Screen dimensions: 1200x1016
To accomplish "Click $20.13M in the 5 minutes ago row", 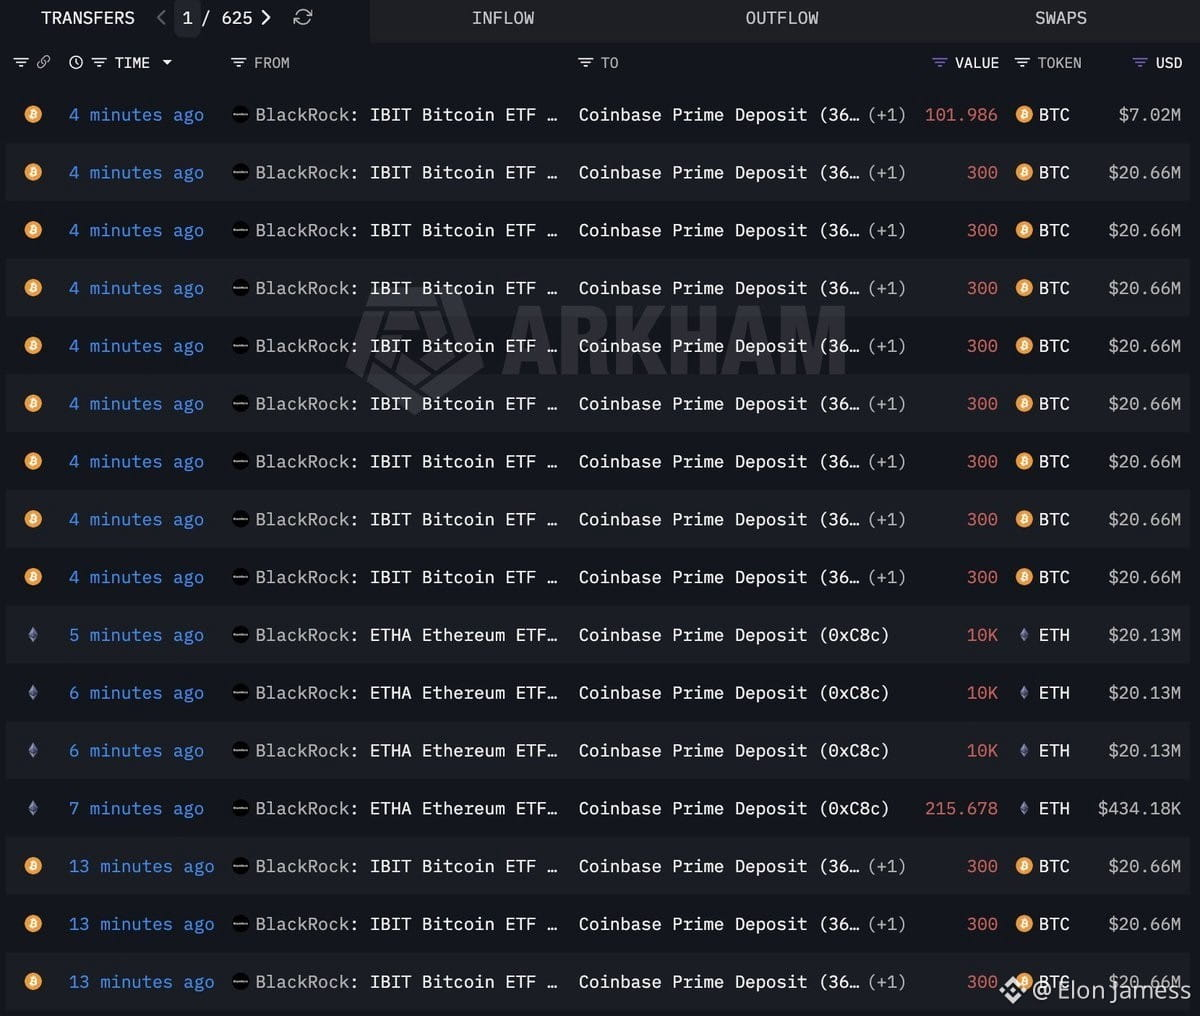I will click(x=1145, y=635).
